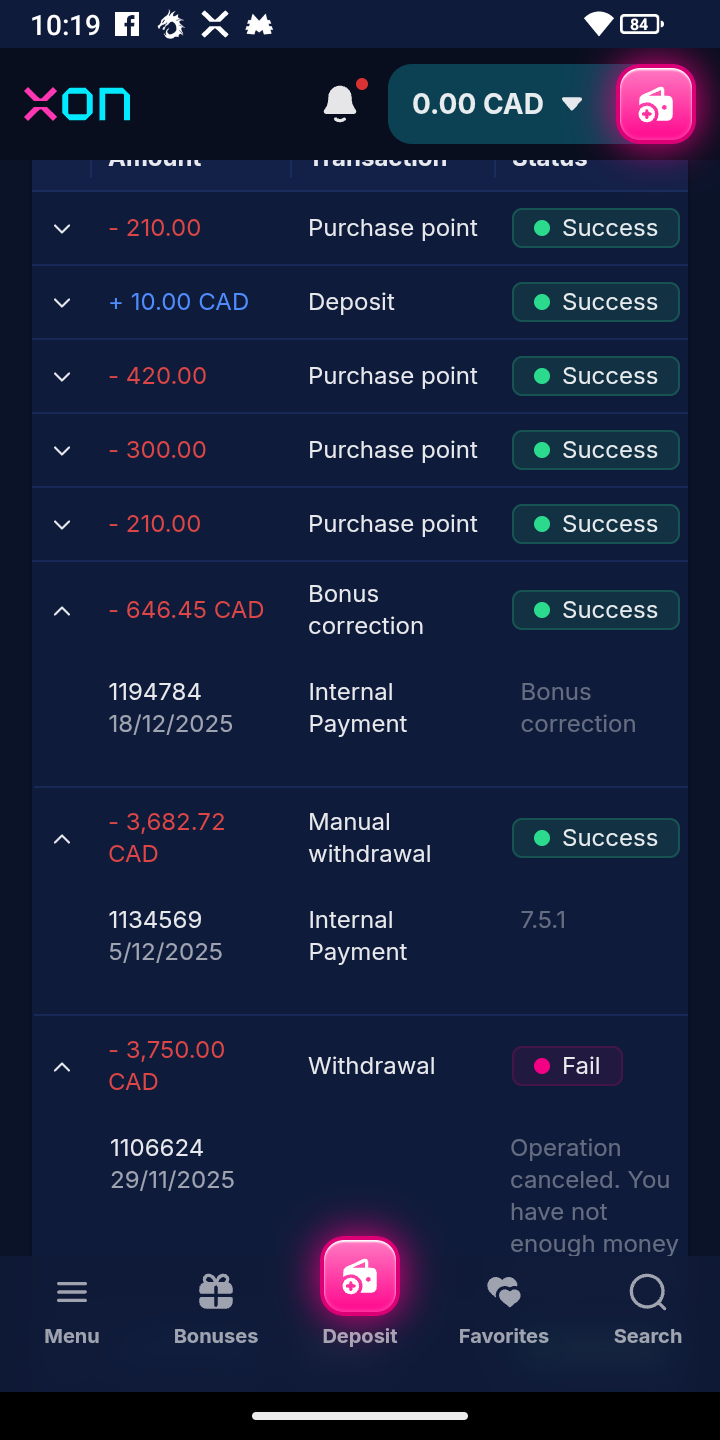Viewport: 720px width, 1440px height.
Task: Expand the -300.00 Purchase point row
Action: (x=62, y=450)
